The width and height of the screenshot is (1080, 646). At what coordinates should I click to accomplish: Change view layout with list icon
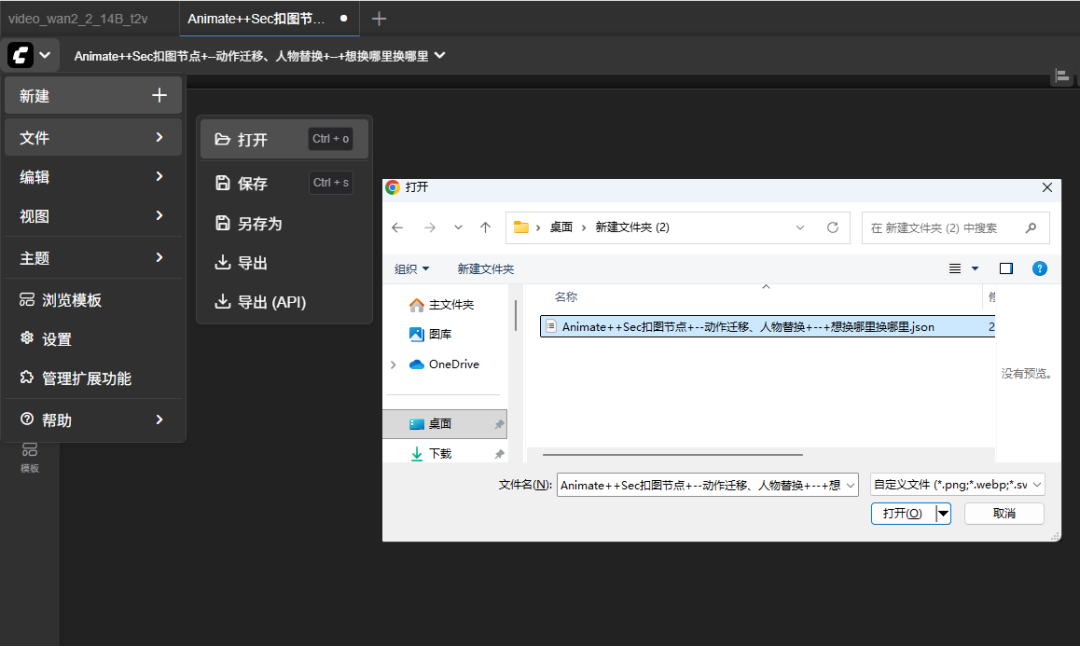pos(955,269)
